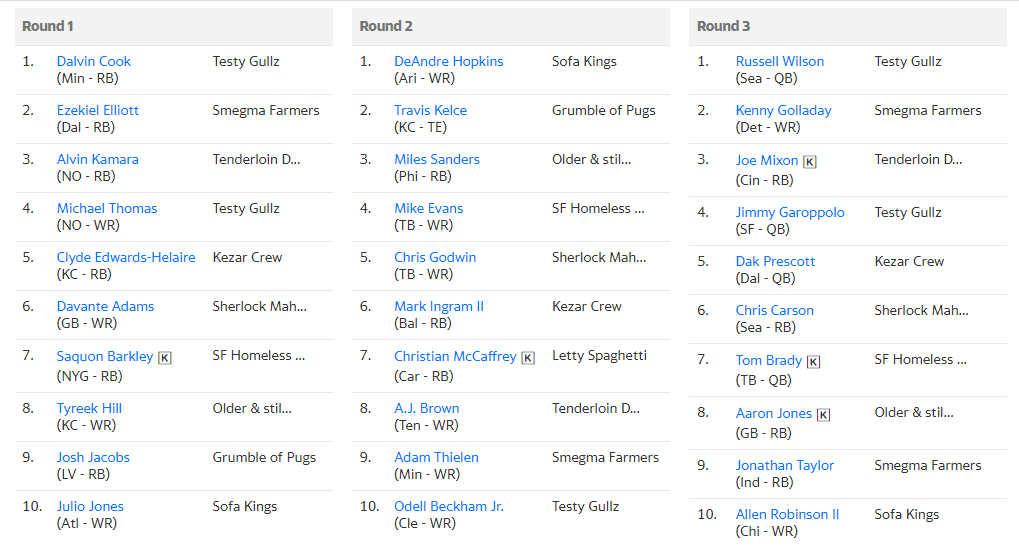Click the Travis Kelce link

pos(430,110)
